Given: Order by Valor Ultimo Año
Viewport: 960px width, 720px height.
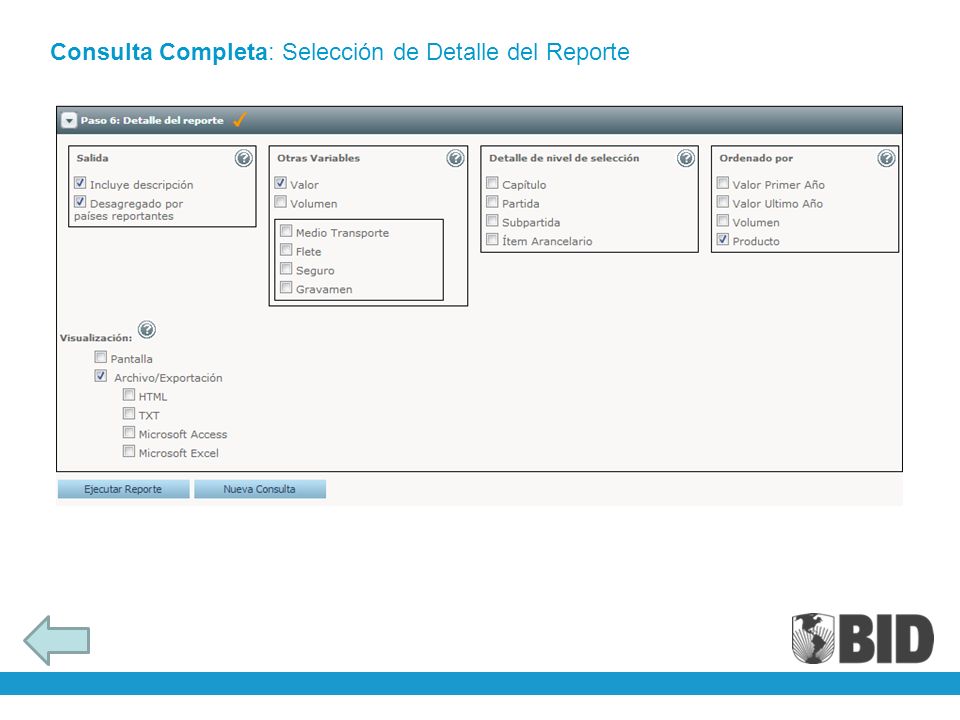Looking at the screenshot, I should (723, 202).
